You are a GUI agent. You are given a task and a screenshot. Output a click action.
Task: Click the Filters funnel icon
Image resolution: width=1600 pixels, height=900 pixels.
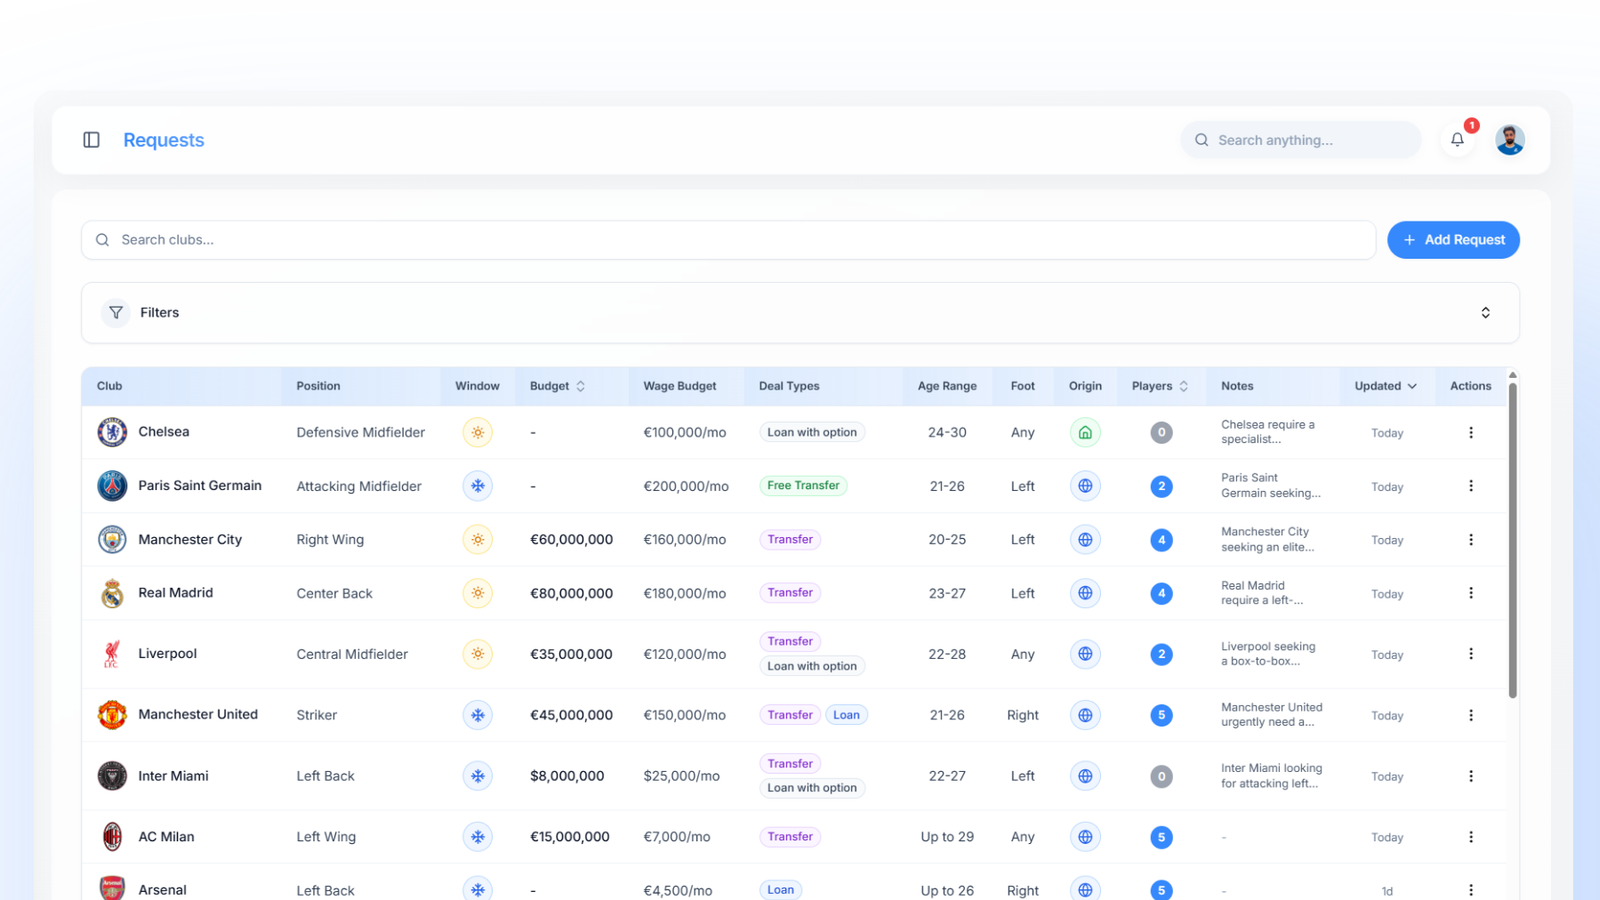coord(116,313)
